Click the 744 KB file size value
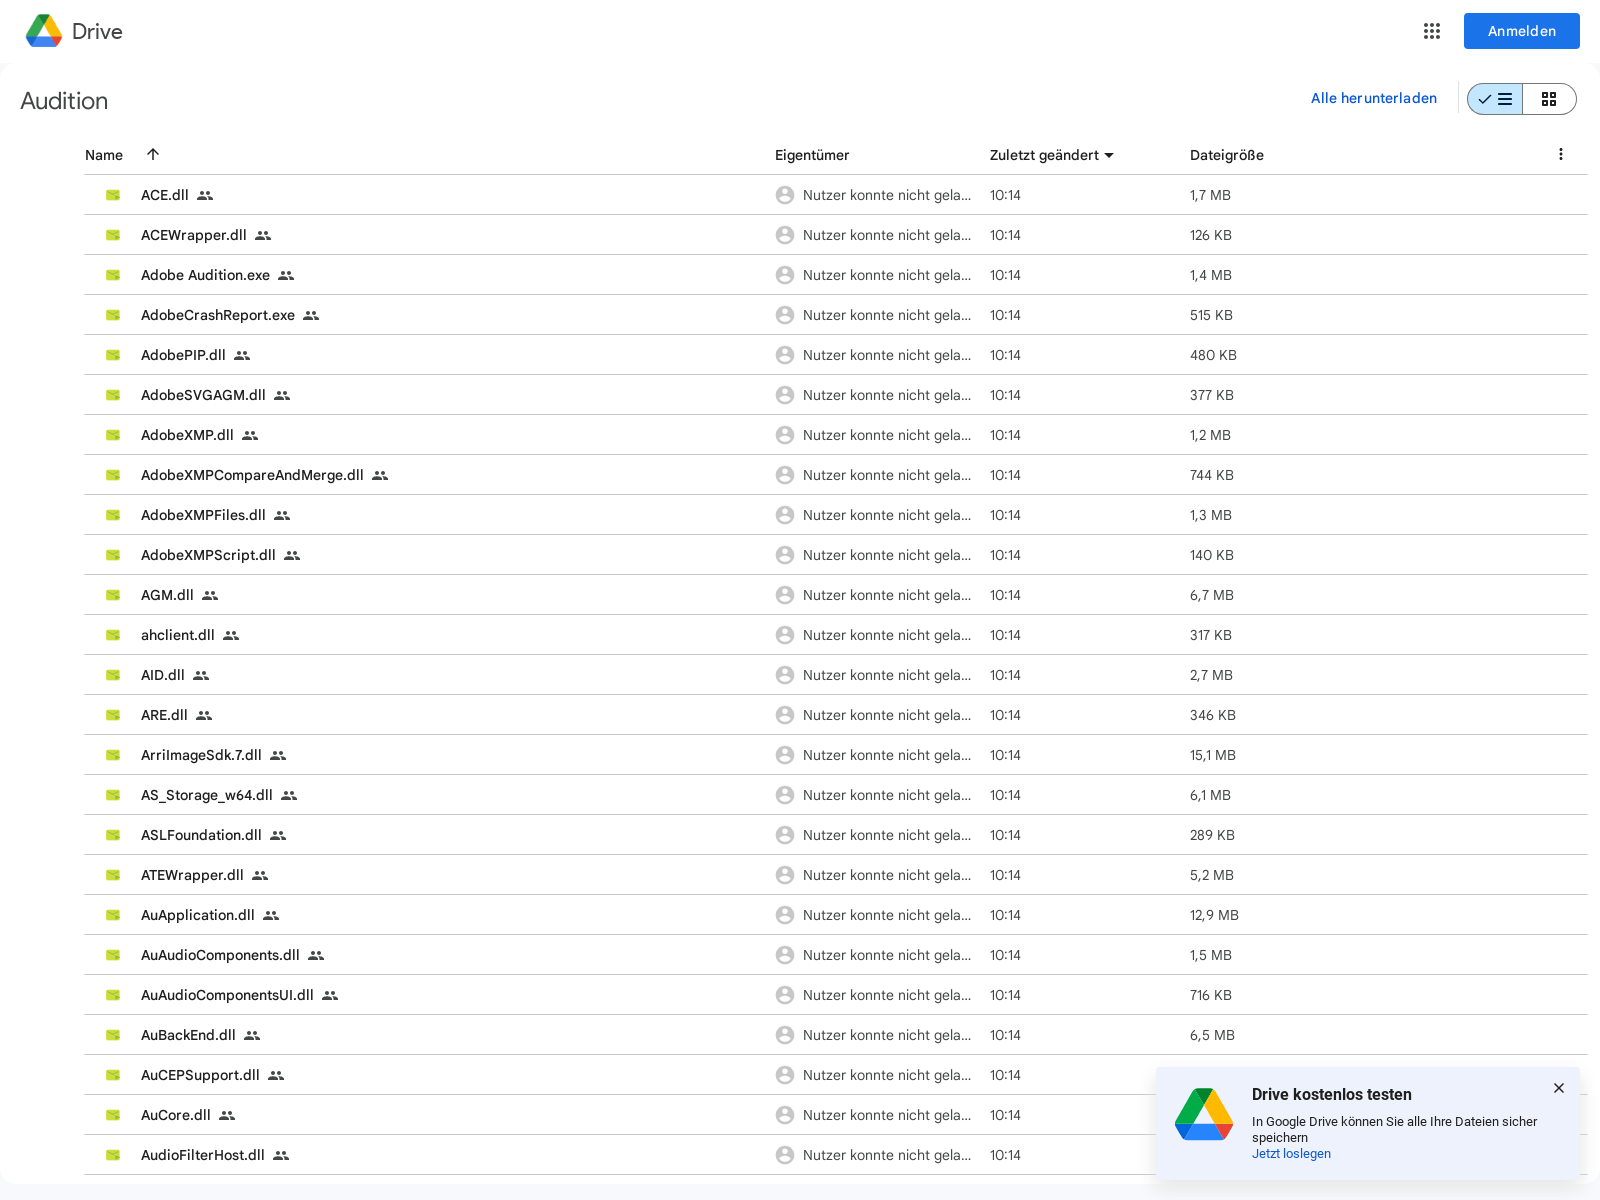 pos(1212,475)
